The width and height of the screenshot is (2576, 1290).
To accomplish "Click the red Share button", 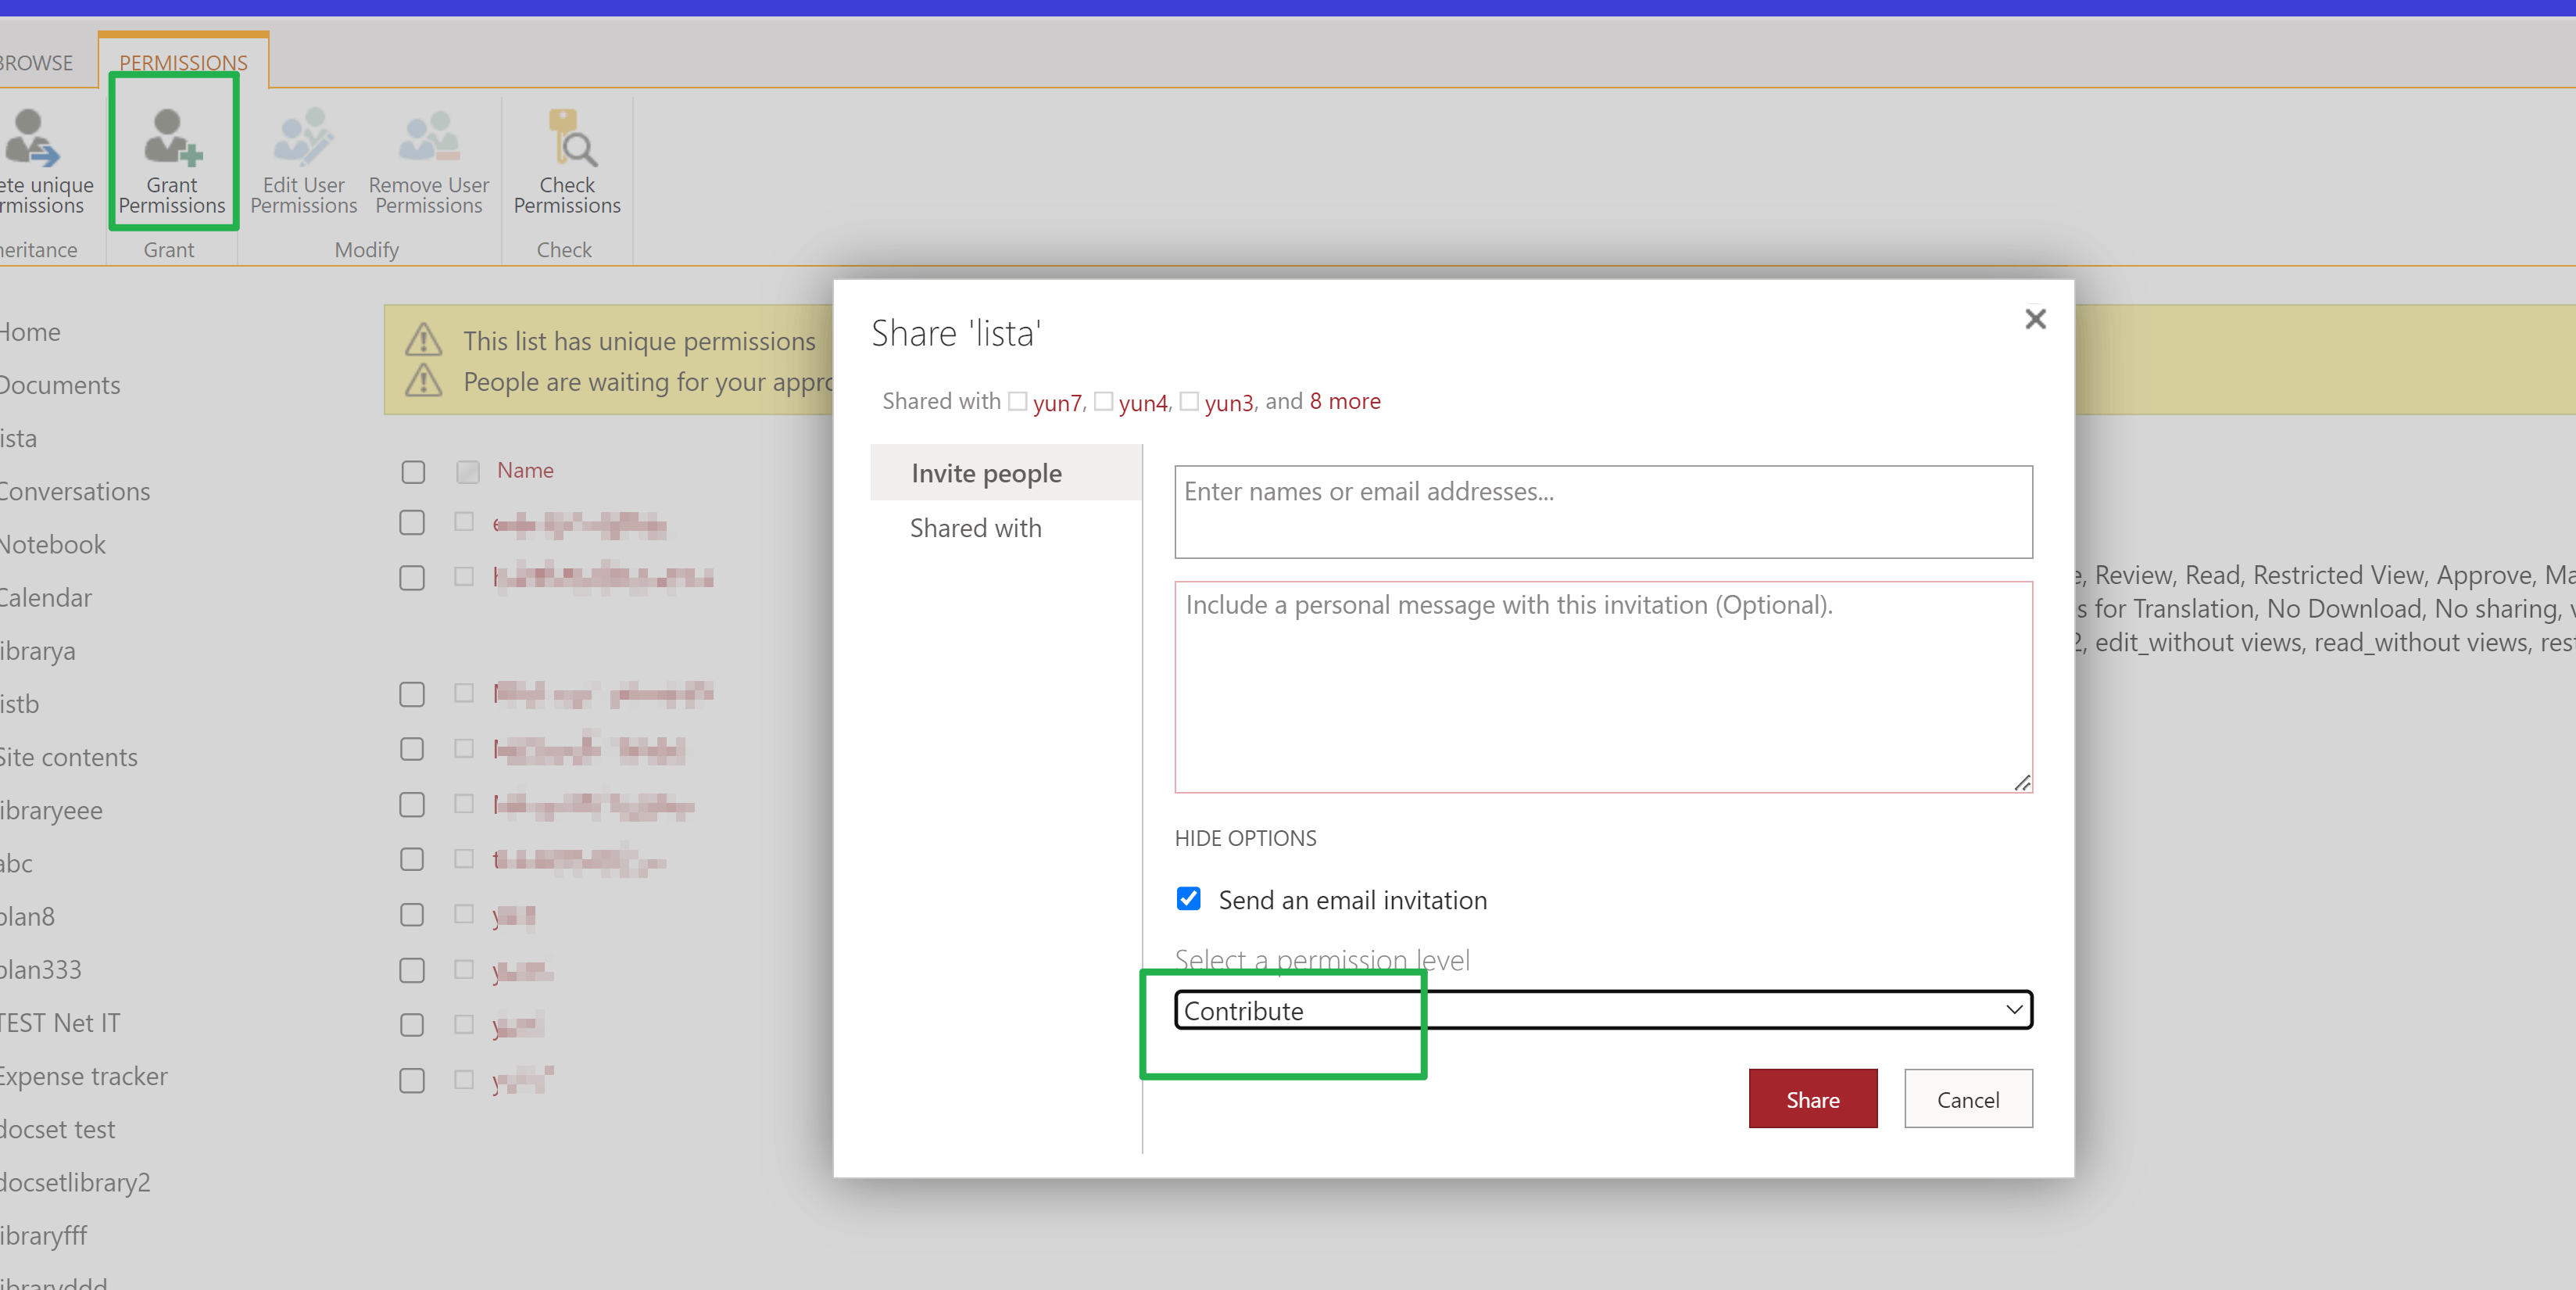I will [x=1812, y=1099].
